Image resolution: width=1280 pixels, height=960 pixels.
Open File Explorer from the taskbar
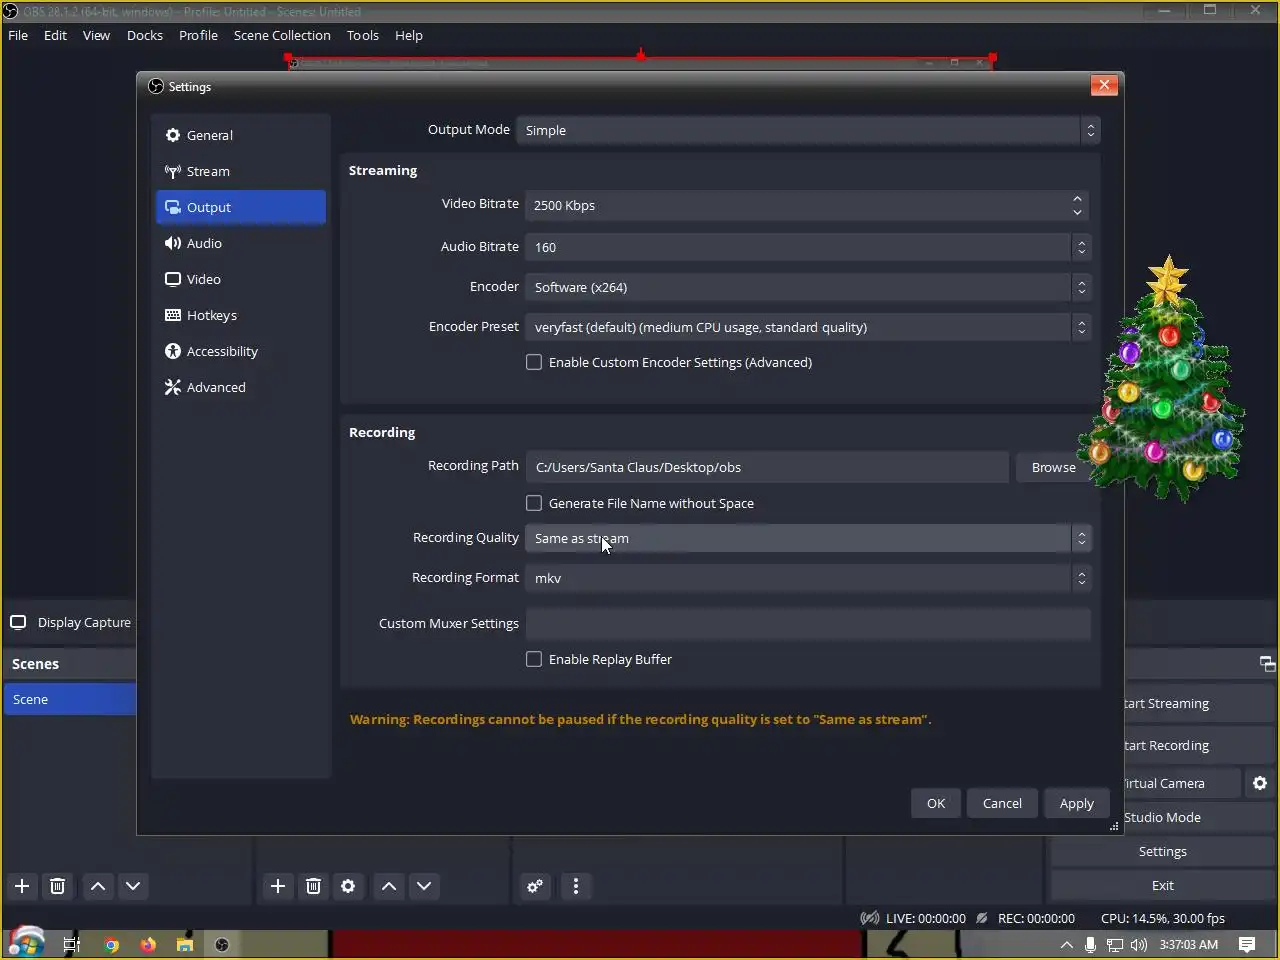[x=185, y=944]
